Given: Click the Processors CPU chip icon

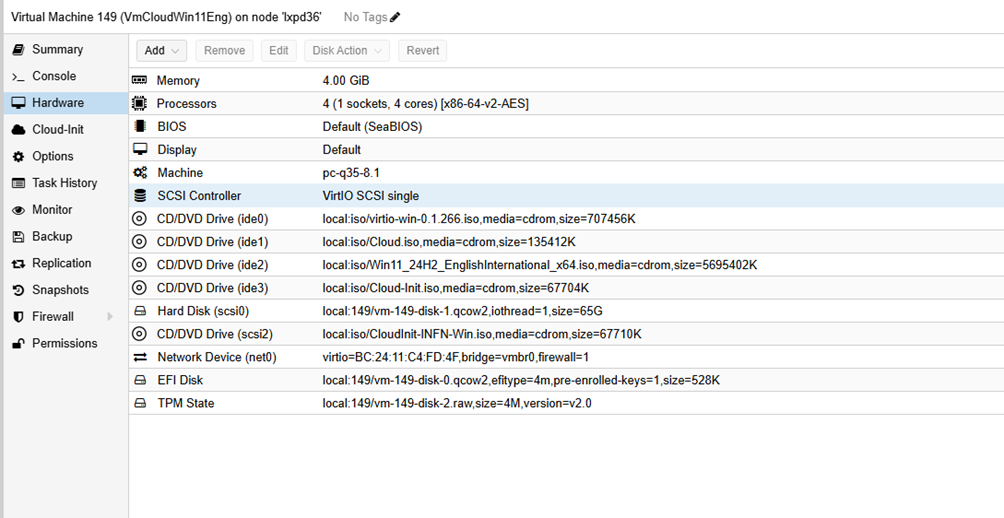Looking at the screenshot, I should click(x=140, y=104).
